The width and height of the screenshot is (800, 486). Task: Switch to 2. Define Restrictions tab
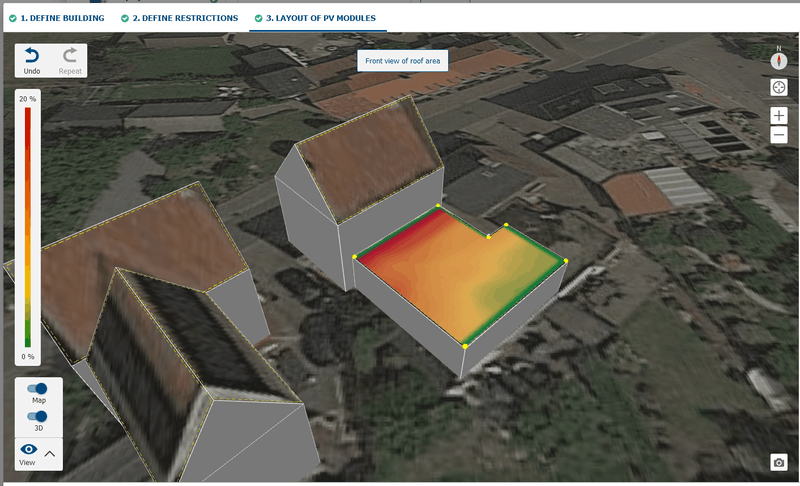pos(180,18)
